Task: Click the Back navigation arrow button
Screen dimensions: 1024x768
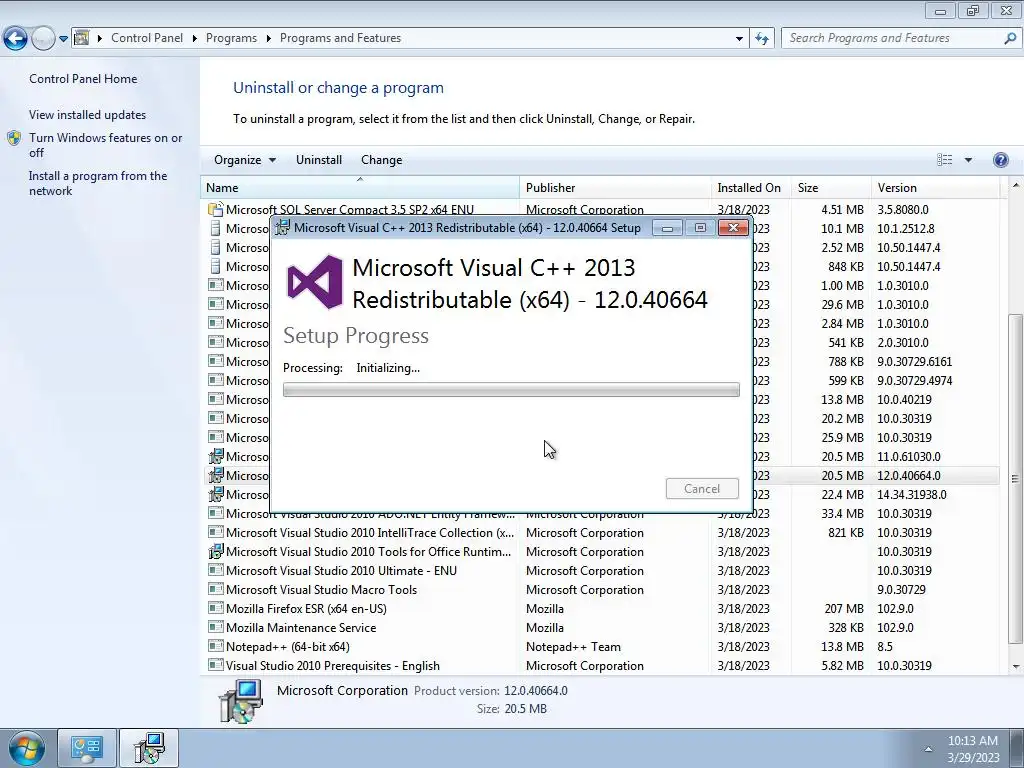Action: click(16, 38)
